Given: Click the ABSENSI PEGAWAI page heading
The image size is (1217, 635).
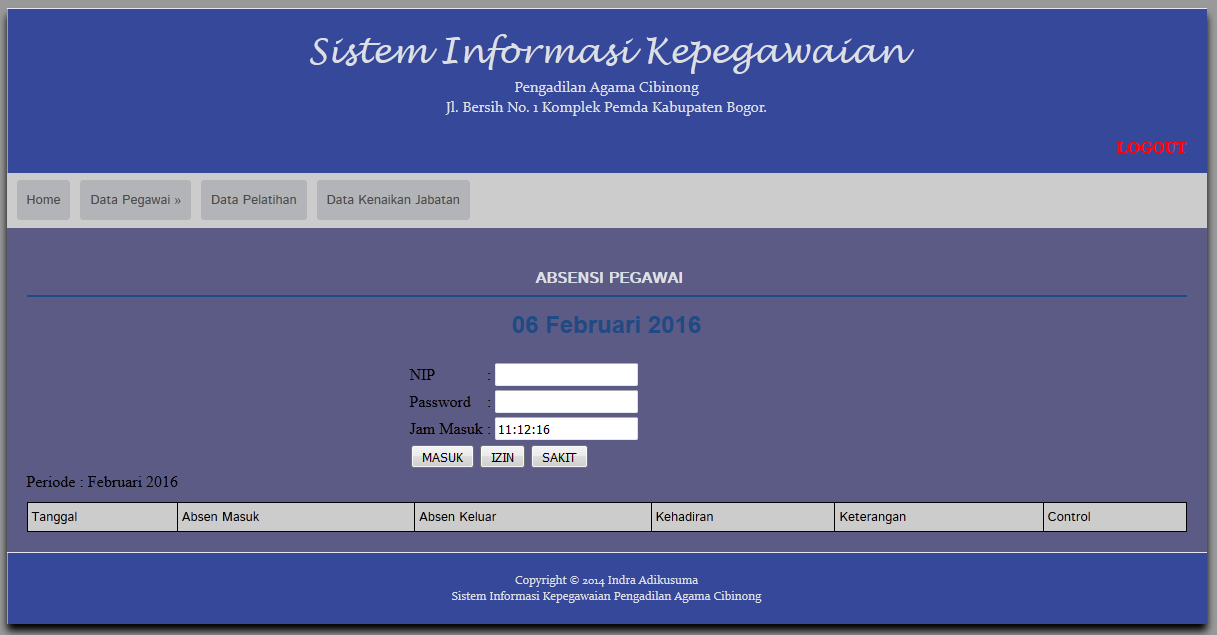Looking at the screenshot, I should point(607,278).
